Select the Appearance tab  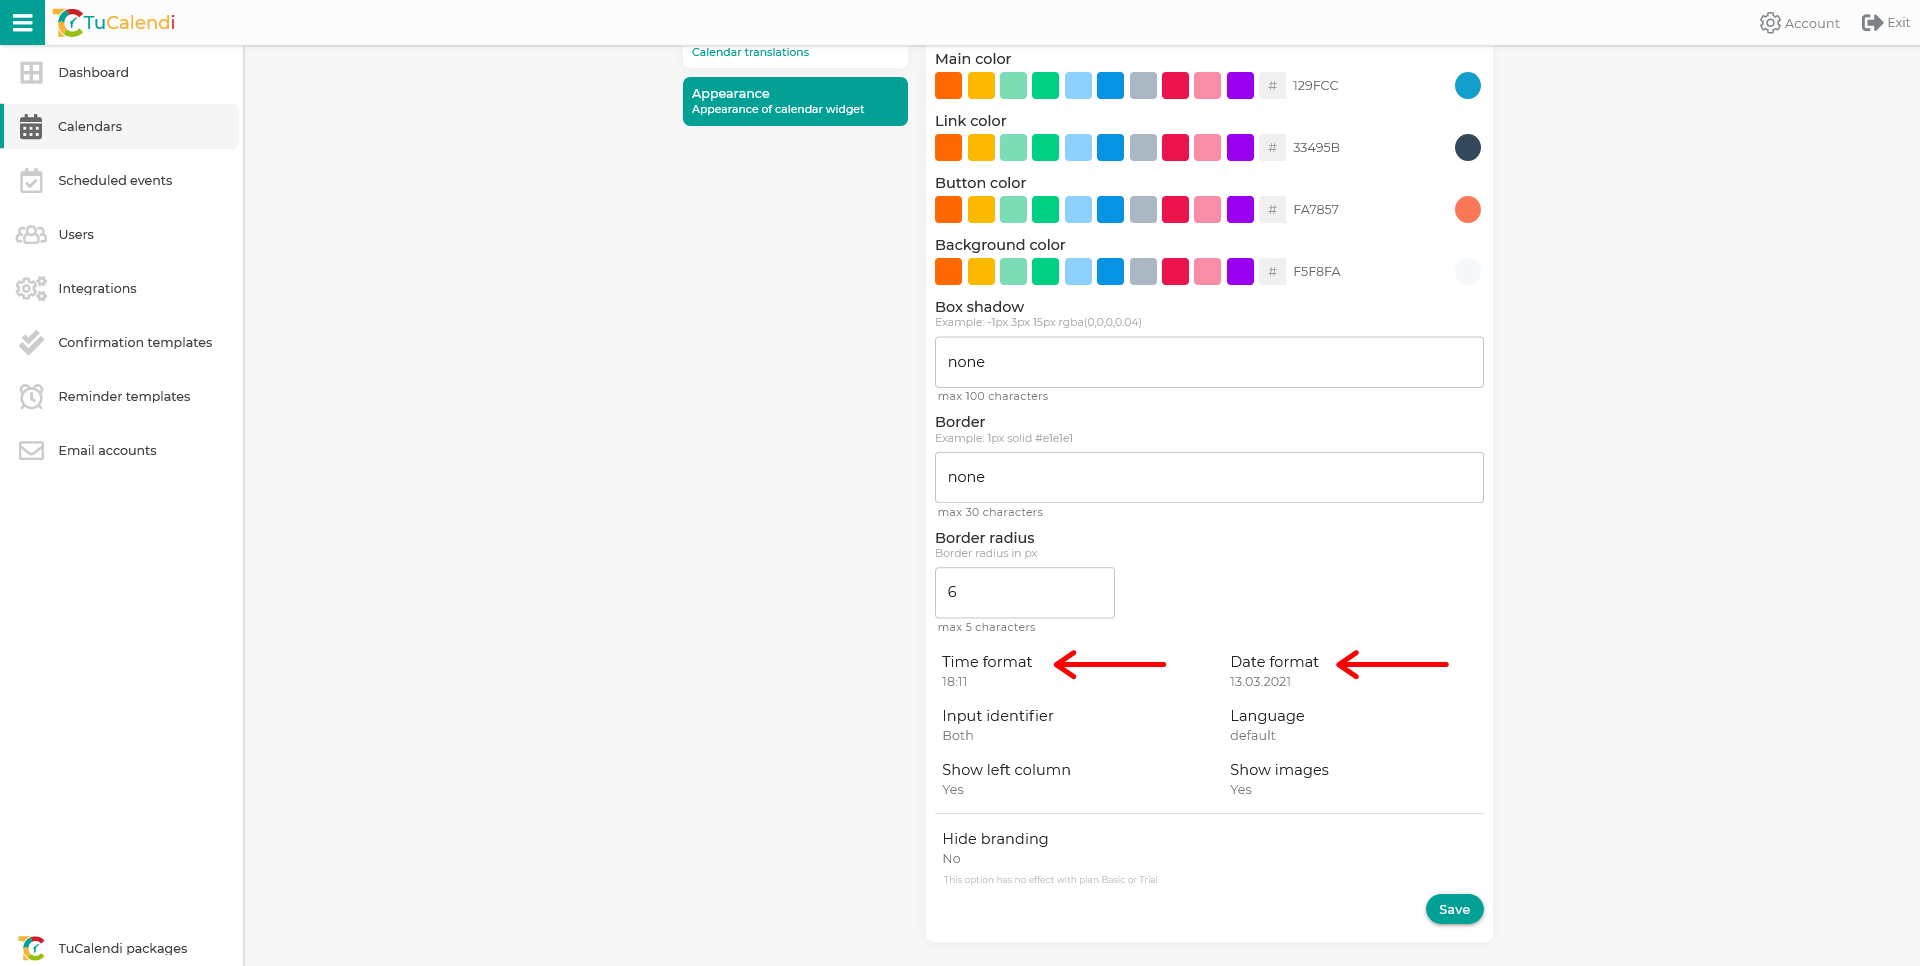[795, 101]
